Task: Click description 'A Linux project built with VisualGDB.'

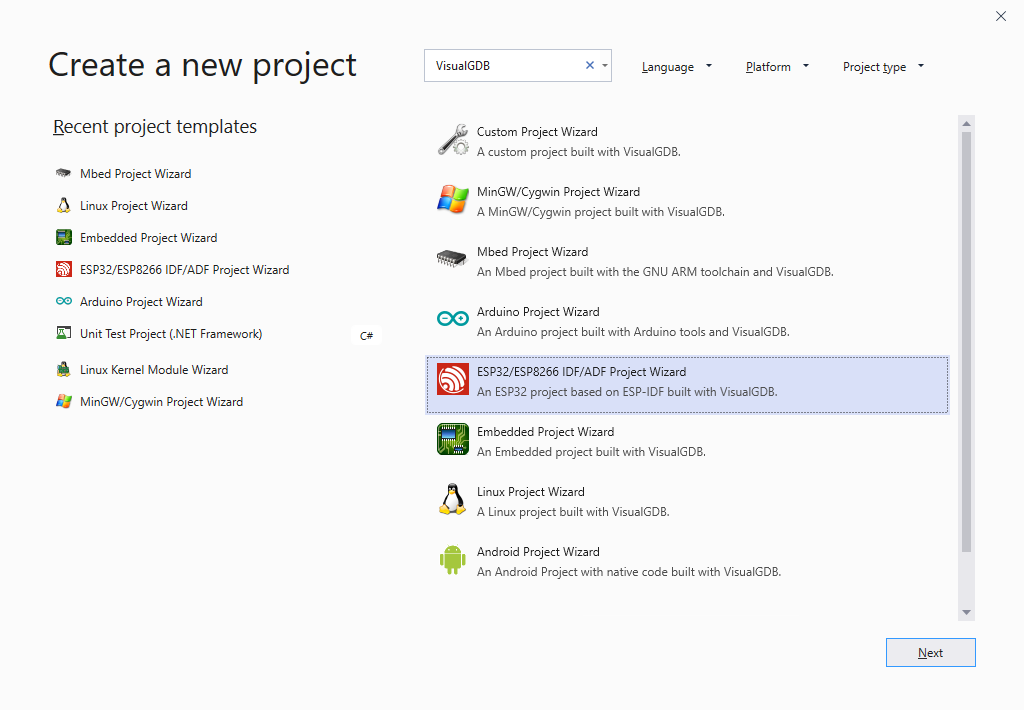Action: pyautogui.click(x=573, y=512)
